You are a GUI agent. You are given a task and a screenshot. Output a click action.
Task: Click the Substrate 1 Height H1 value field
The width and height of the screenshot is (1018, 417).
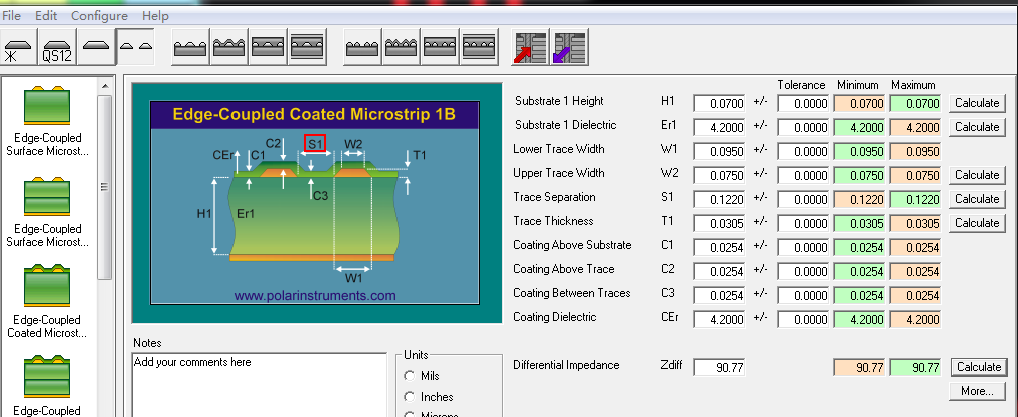(719, 103)
